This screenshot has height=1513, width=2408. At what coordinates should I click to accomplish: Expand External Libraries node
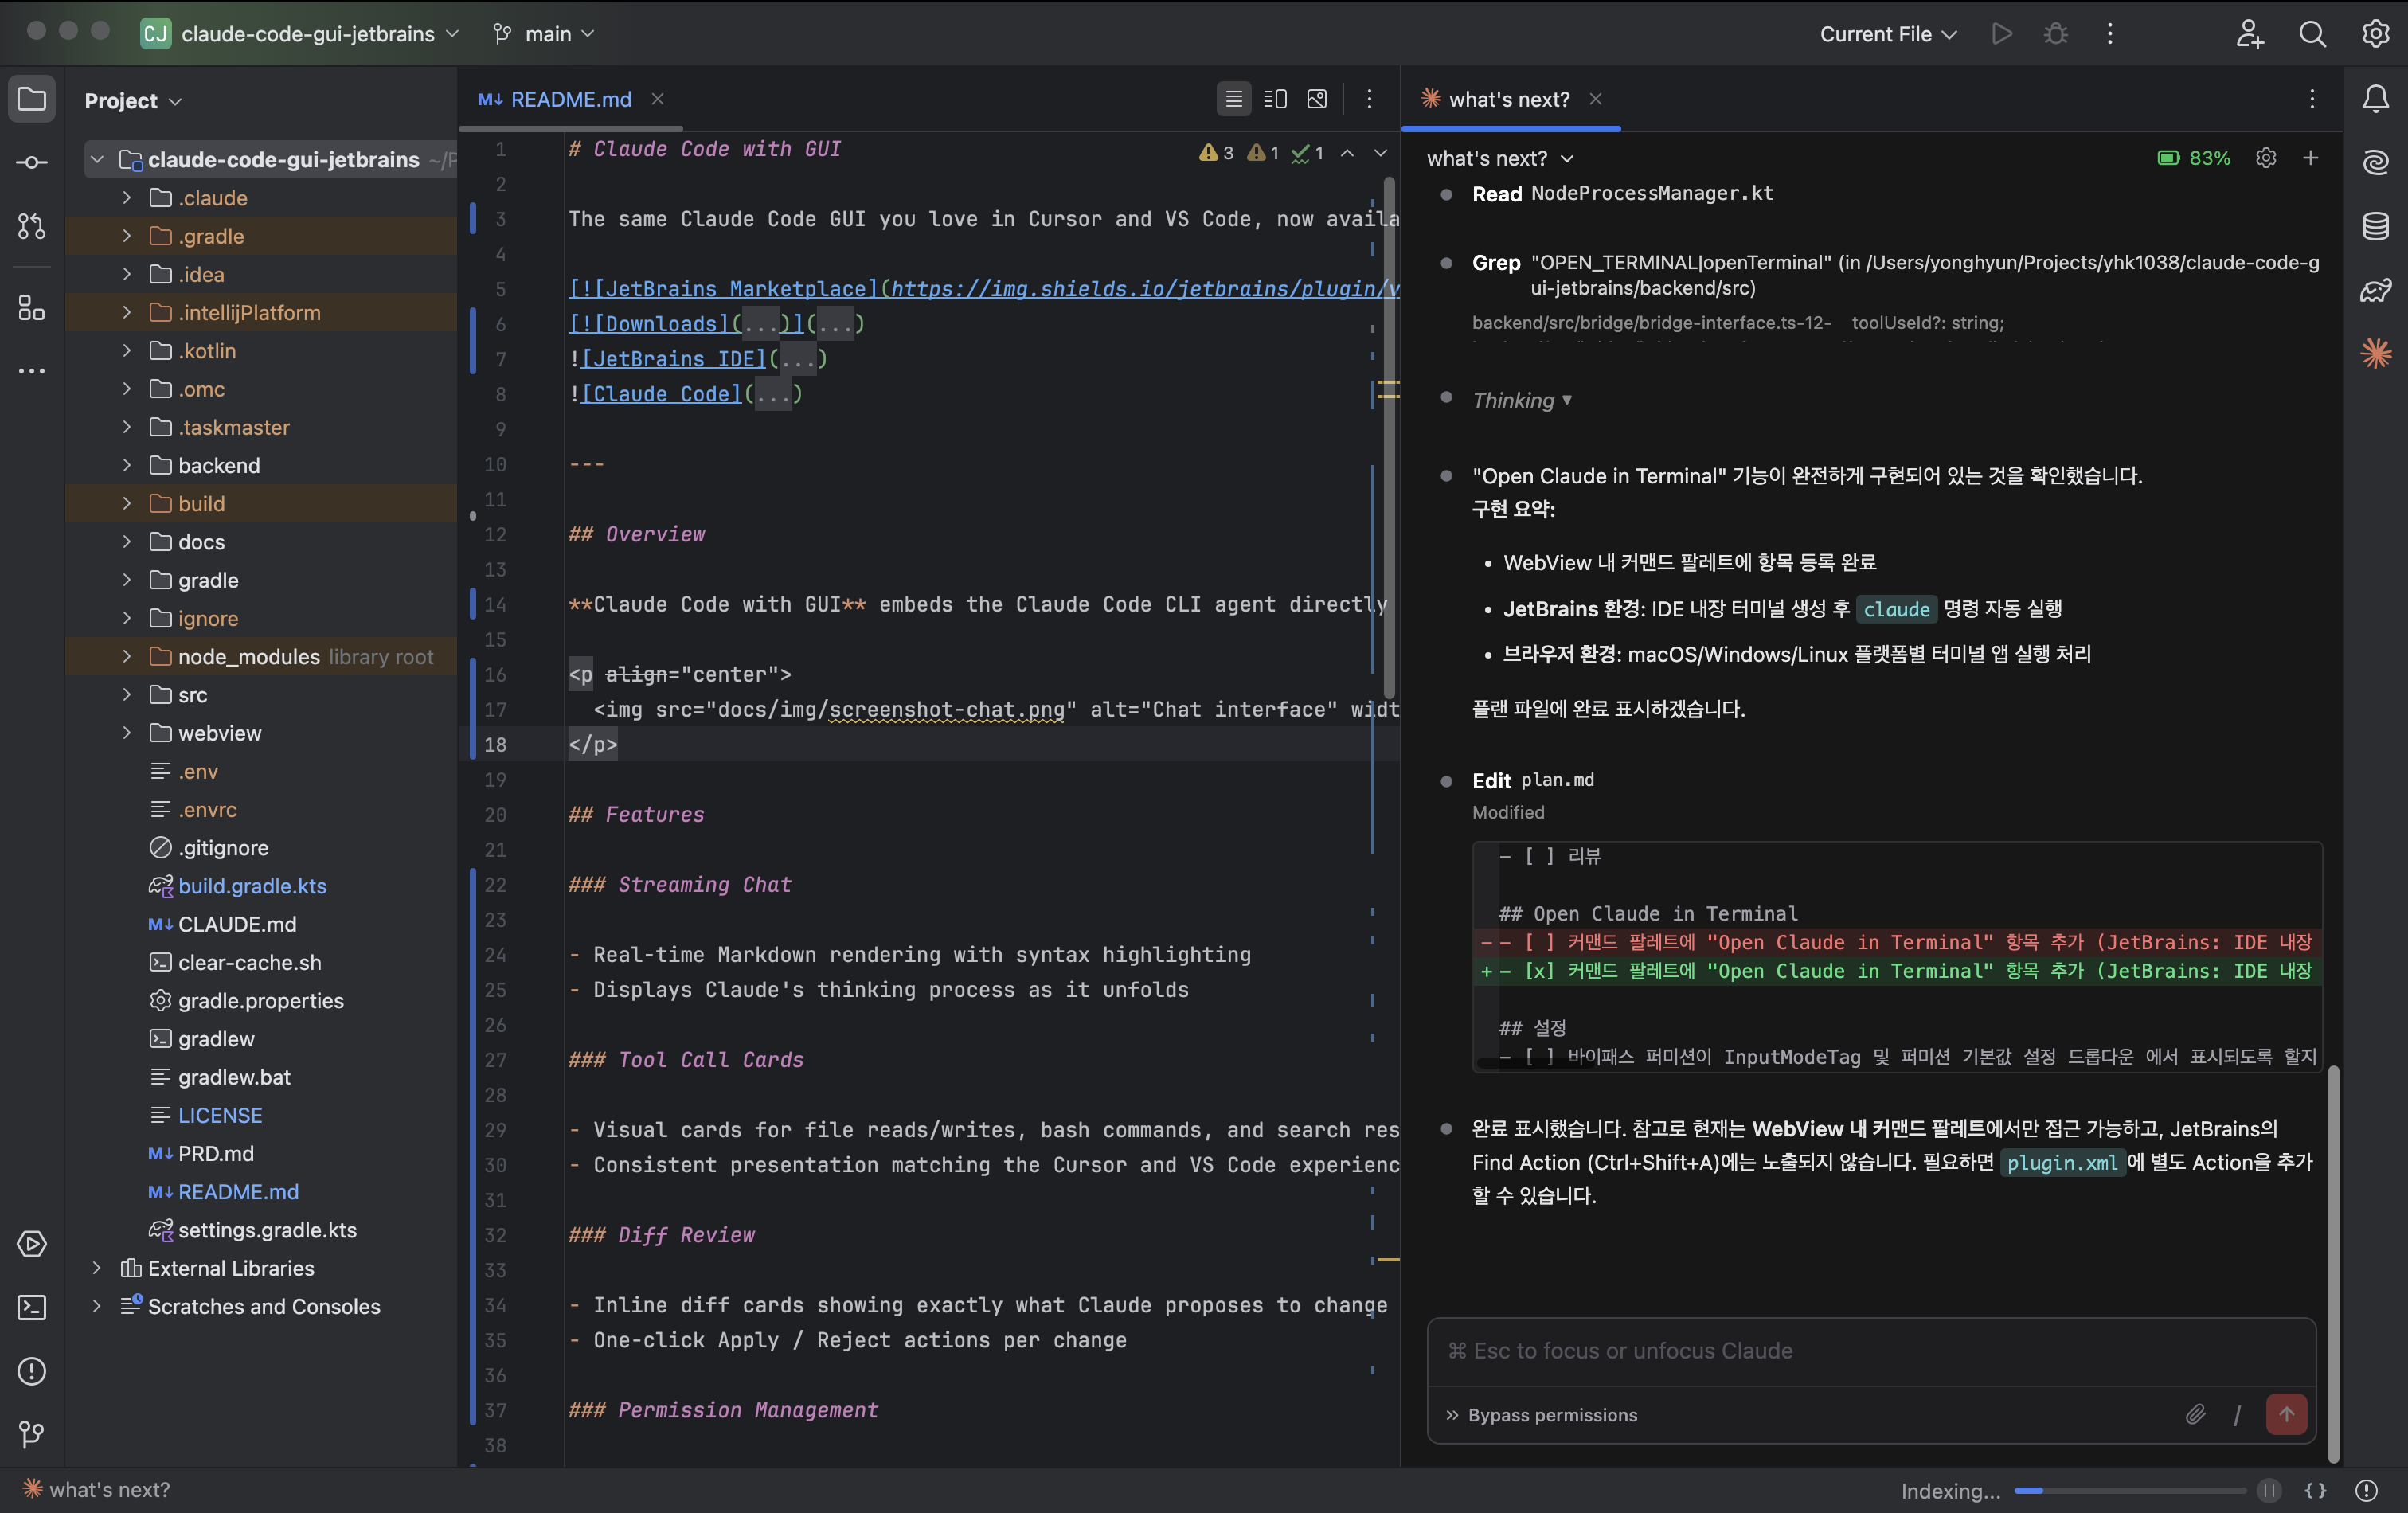[97, 1268]
